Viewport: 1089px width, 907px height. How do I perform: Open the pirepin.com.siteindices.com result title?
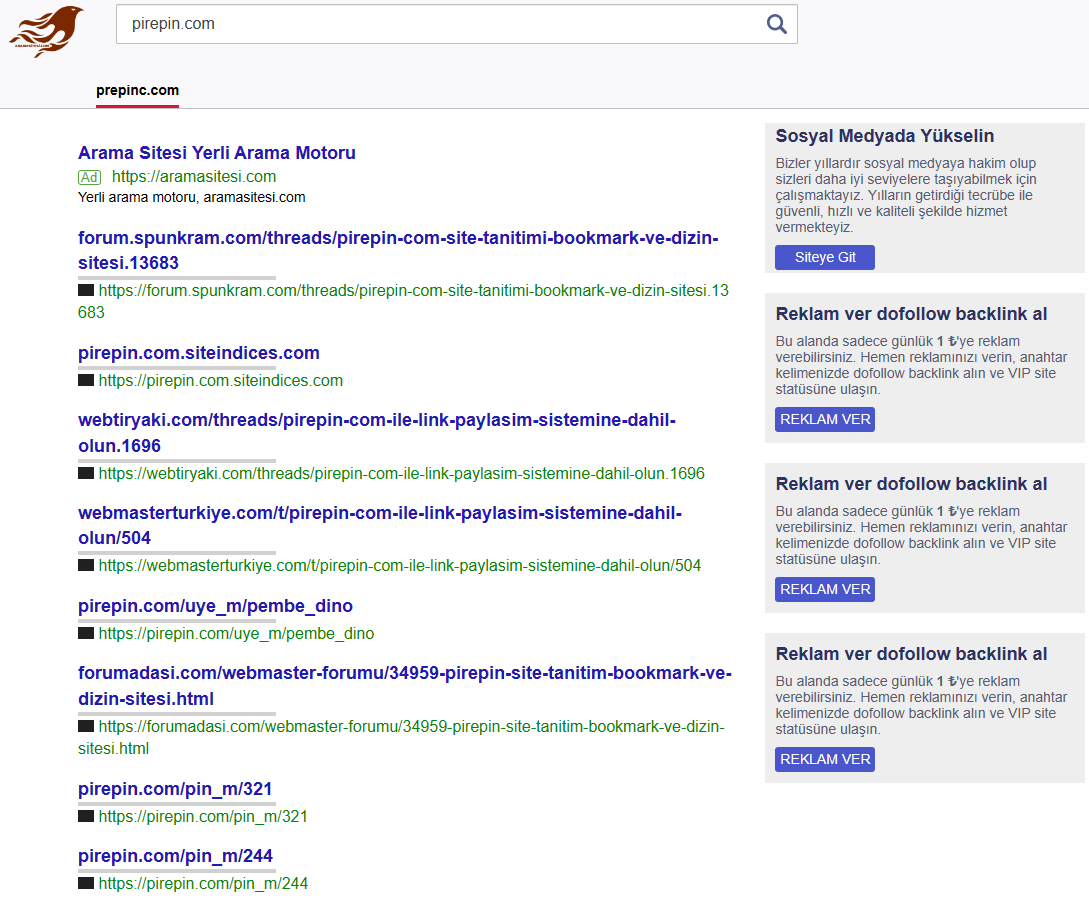pos(199,353)
